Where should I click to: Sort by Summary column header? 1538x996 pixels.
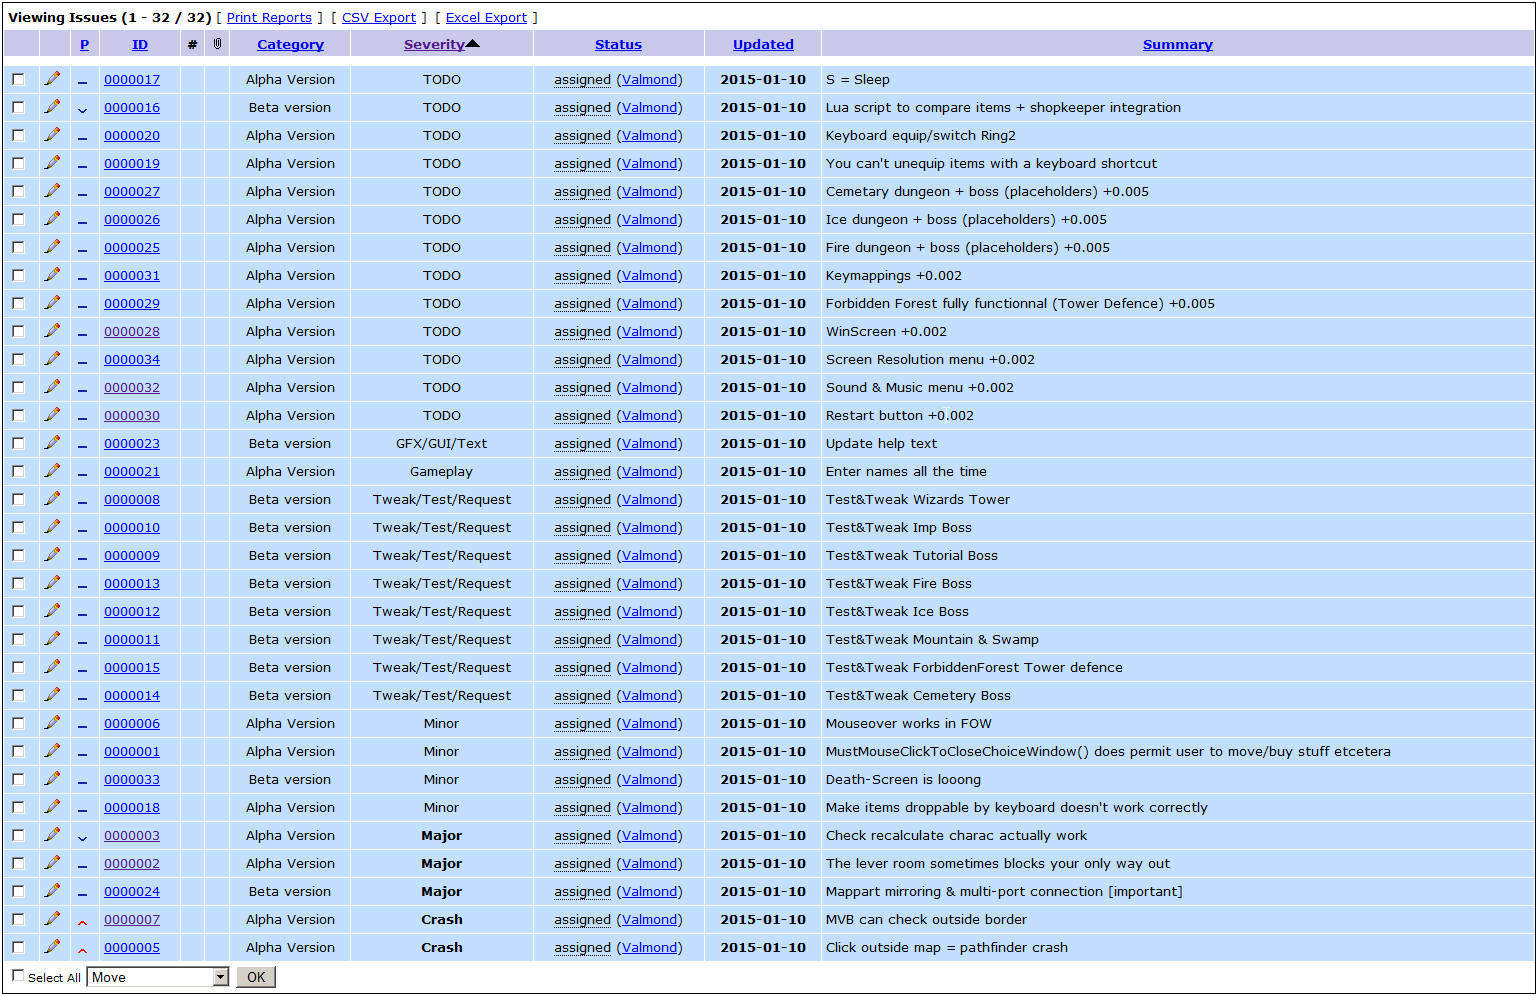tap(1178, 44)
